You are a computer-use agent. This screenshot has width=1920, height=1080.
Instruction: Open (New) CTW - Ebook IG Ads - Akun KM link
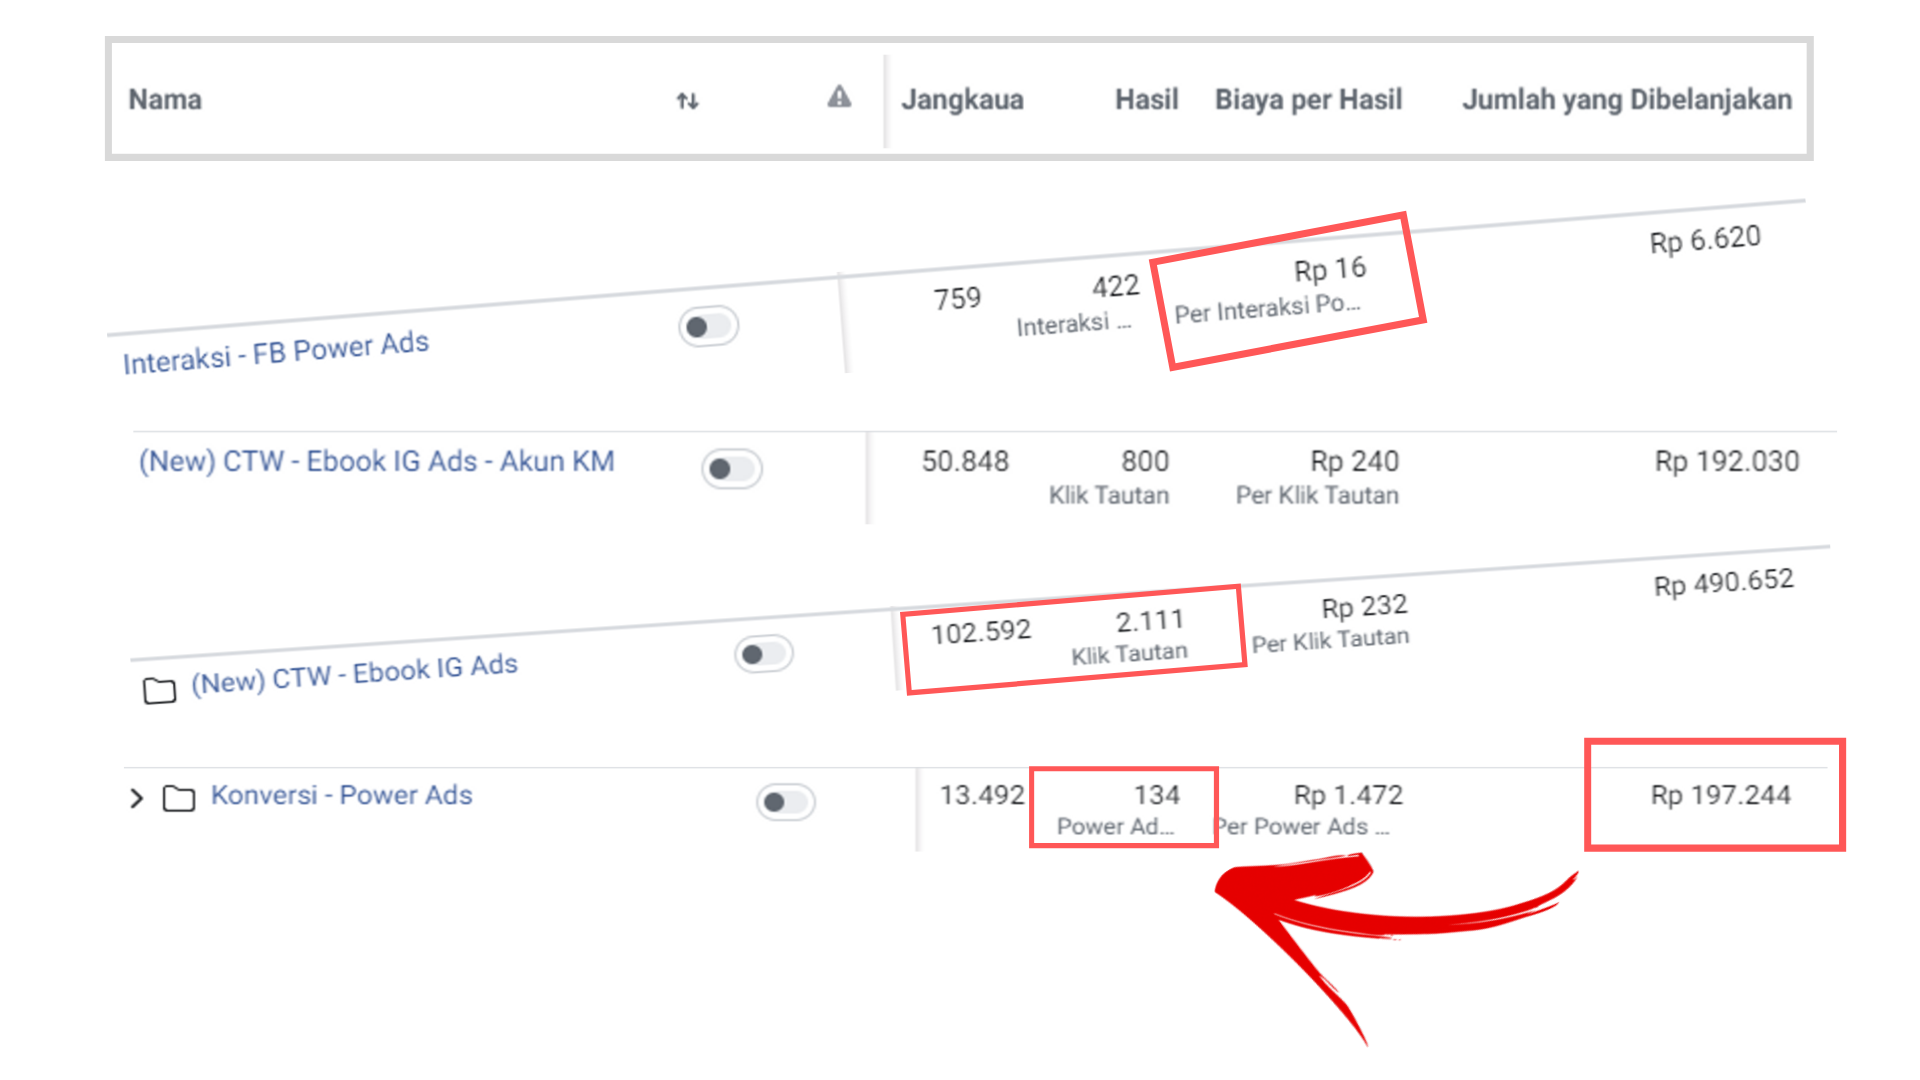coord(376,462)
